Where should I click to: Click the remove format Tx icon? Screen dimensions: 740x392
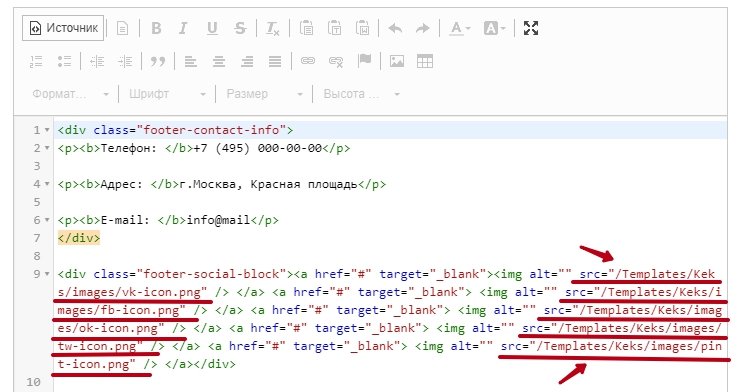pos(273,28)
